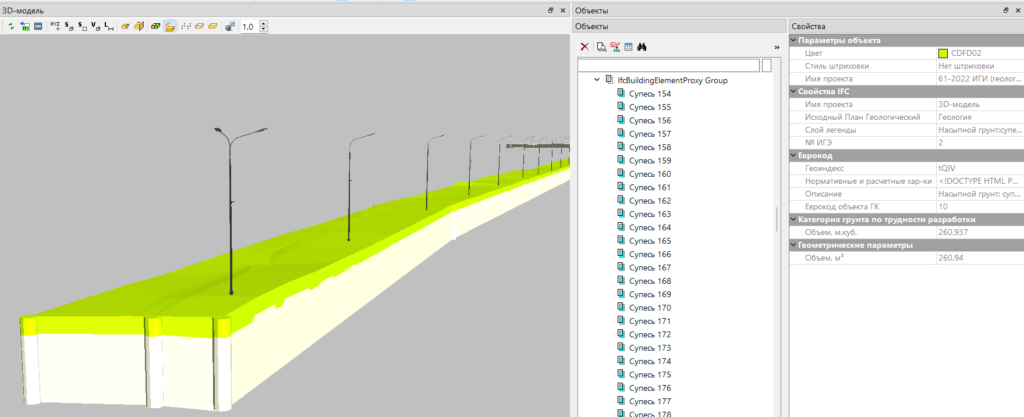Click the yellow block with red arrow icon
Viewport: 1024px width, 417px height.
coord(138,27)
